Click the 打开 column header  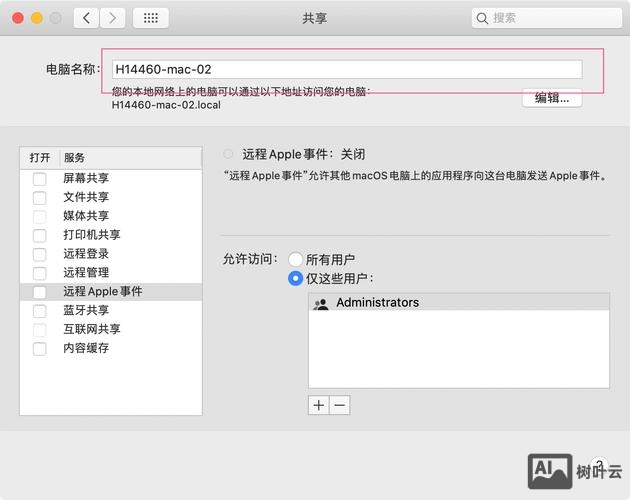40,158
